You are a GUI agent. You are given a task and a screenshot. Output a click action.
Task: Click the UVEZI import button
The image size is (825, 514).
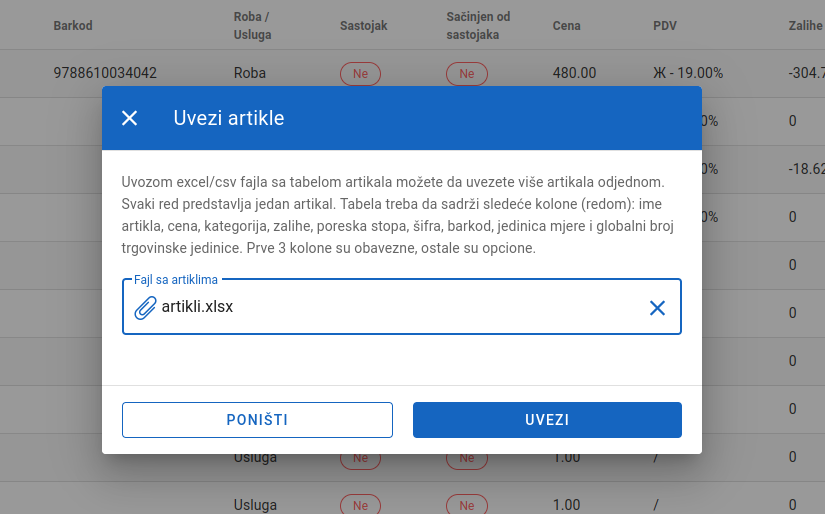[x=547, y=420]
